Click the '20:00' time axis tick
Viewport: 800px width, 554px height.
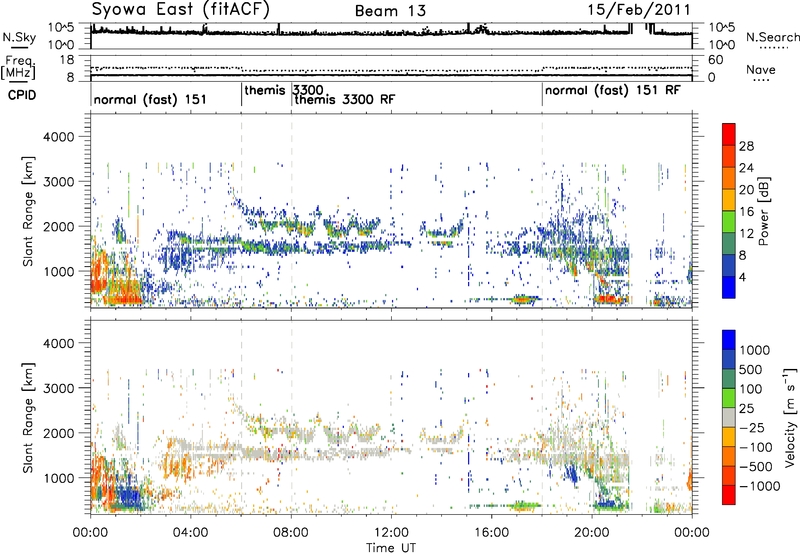tap(592, 533)
